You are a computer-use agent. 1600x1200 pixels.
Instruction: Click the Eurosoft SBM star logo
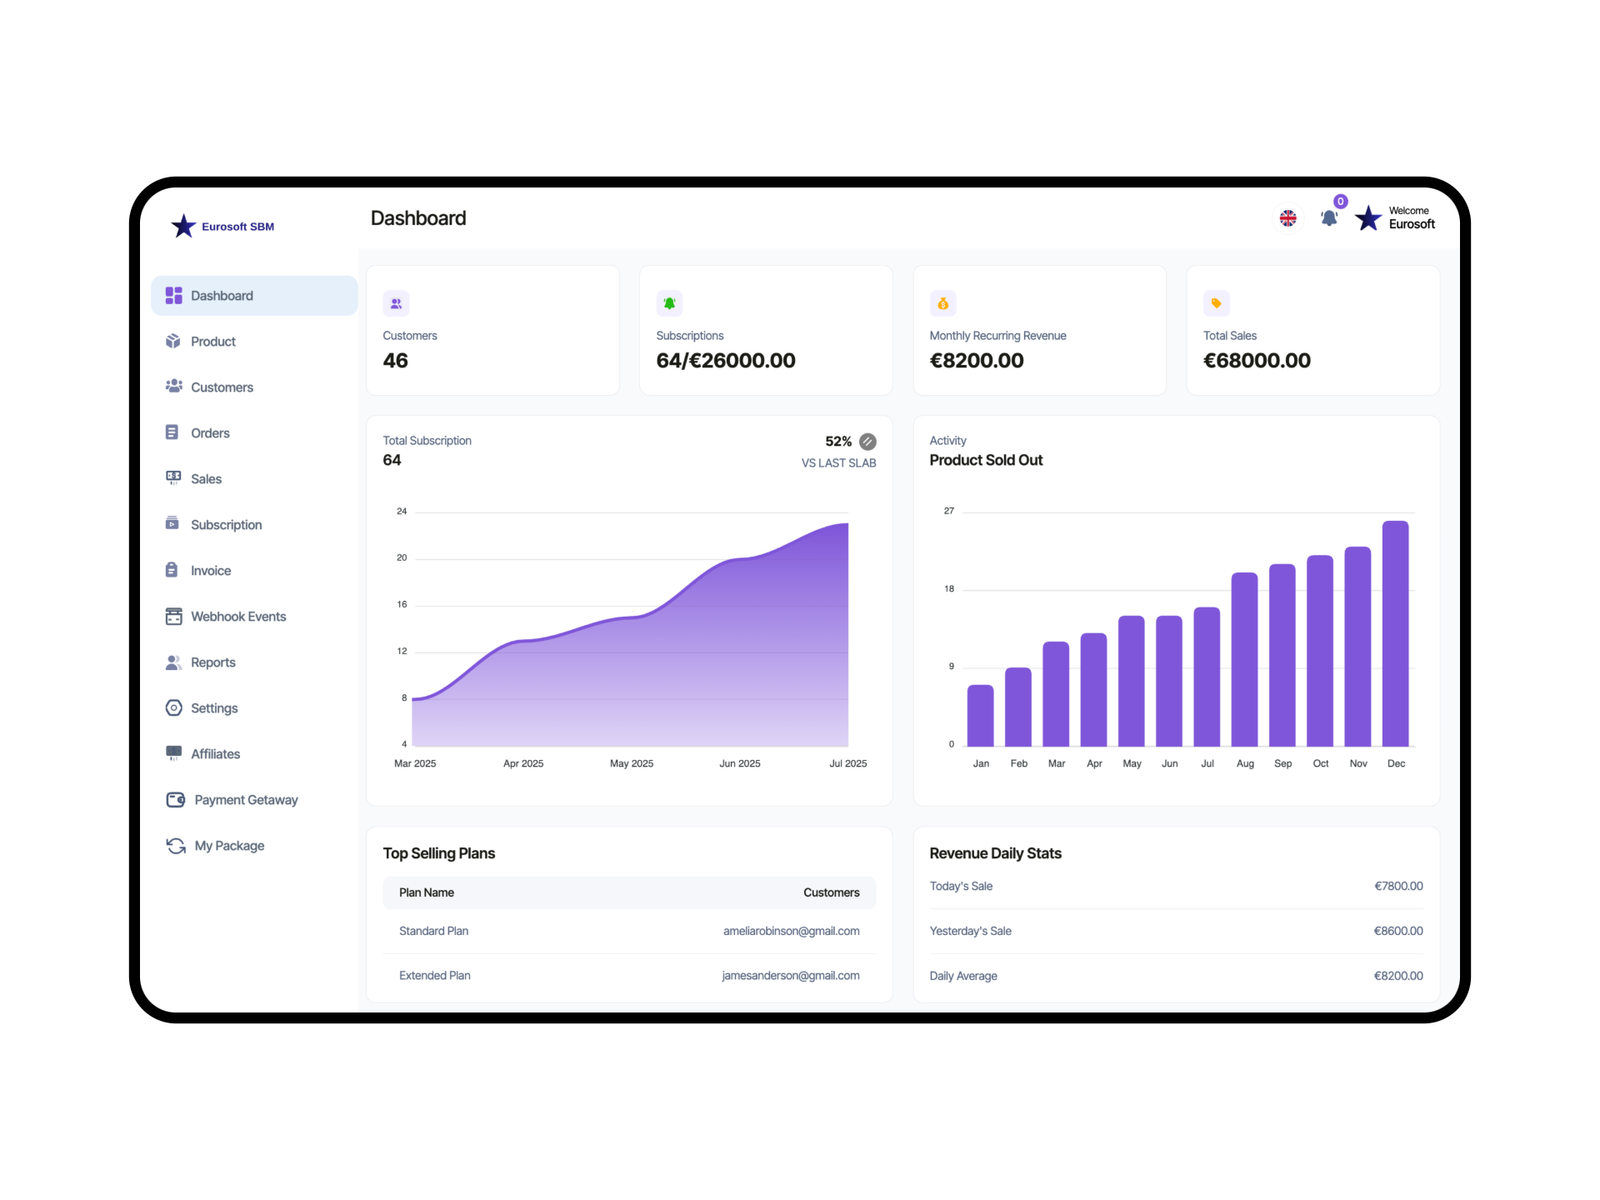pos(183,226)
